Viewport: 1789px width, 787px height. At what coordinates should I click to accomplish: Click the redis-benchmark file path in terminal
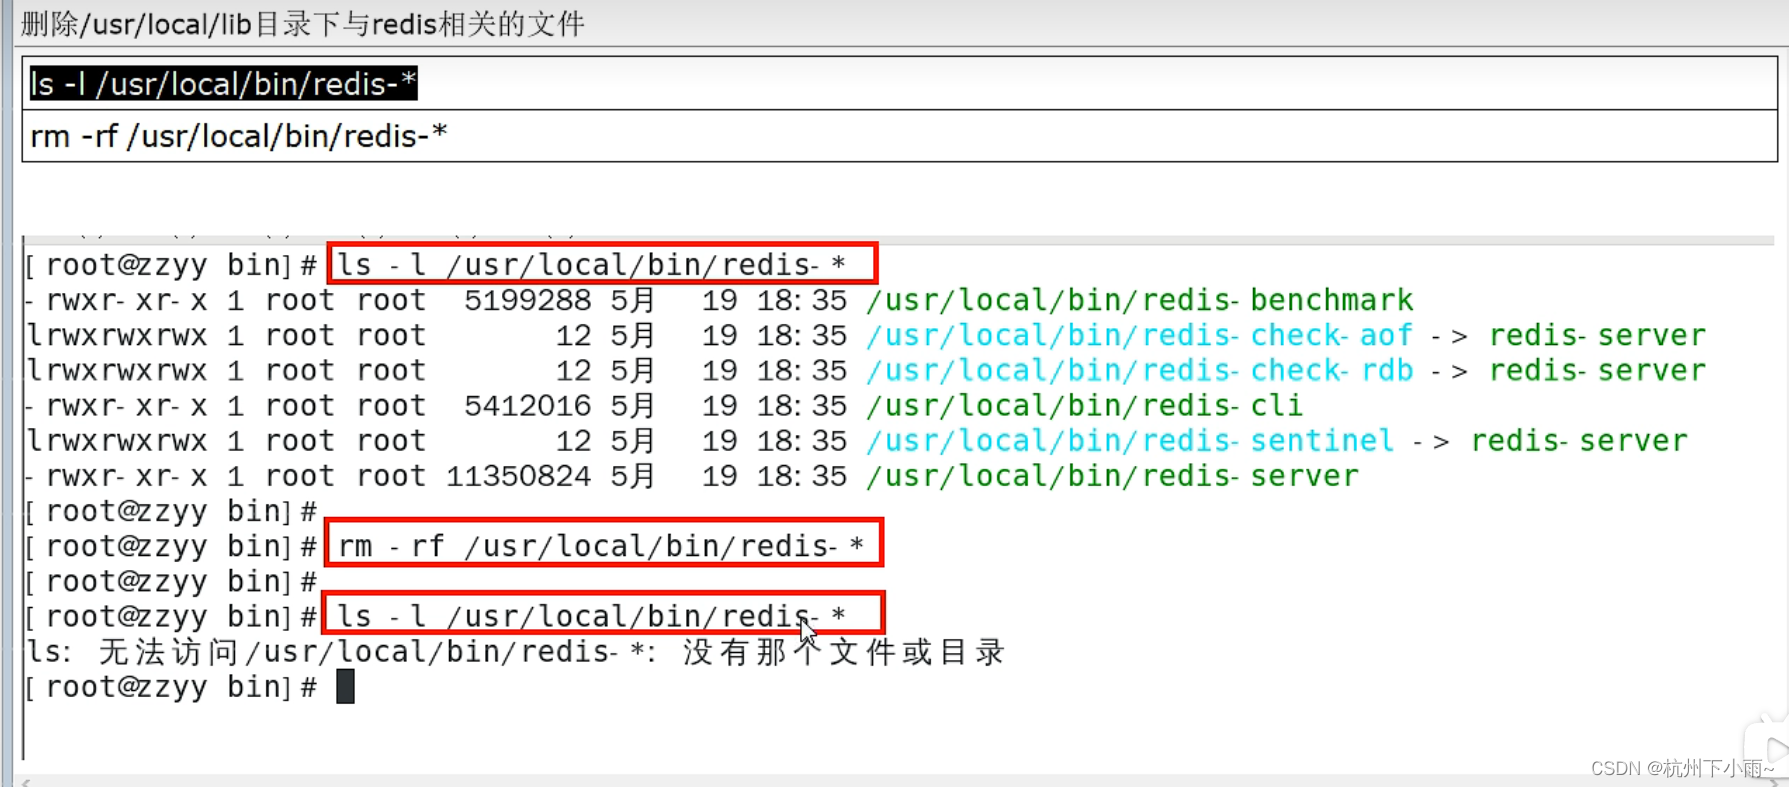click(1140, 300)
